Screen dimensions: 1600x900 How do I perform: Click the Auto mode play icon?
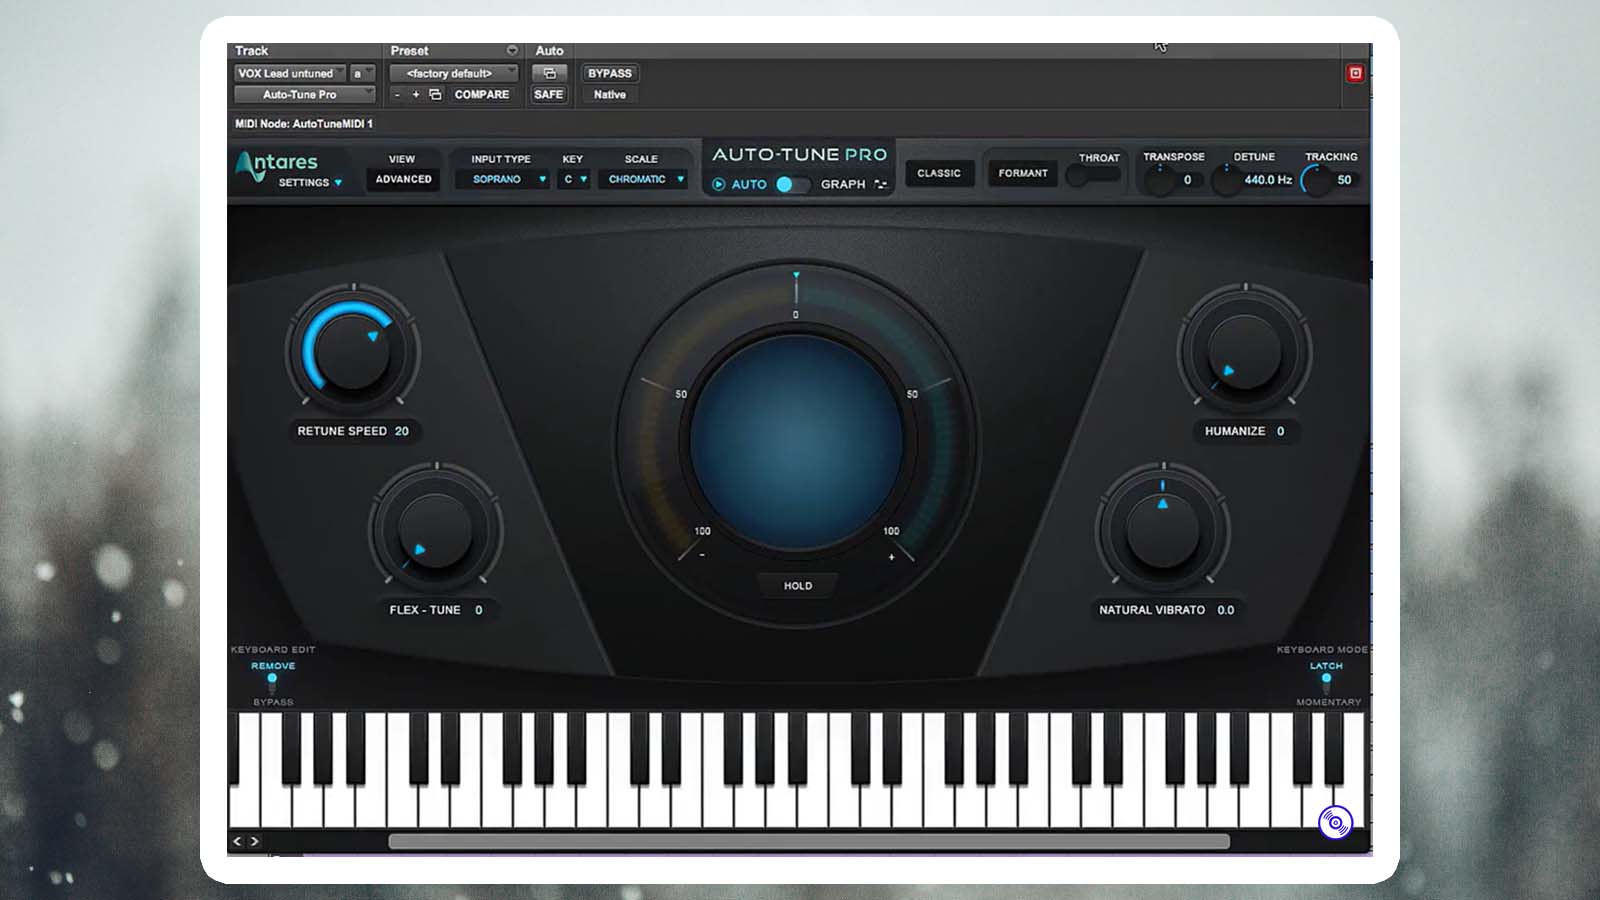(x=718, y=184)
